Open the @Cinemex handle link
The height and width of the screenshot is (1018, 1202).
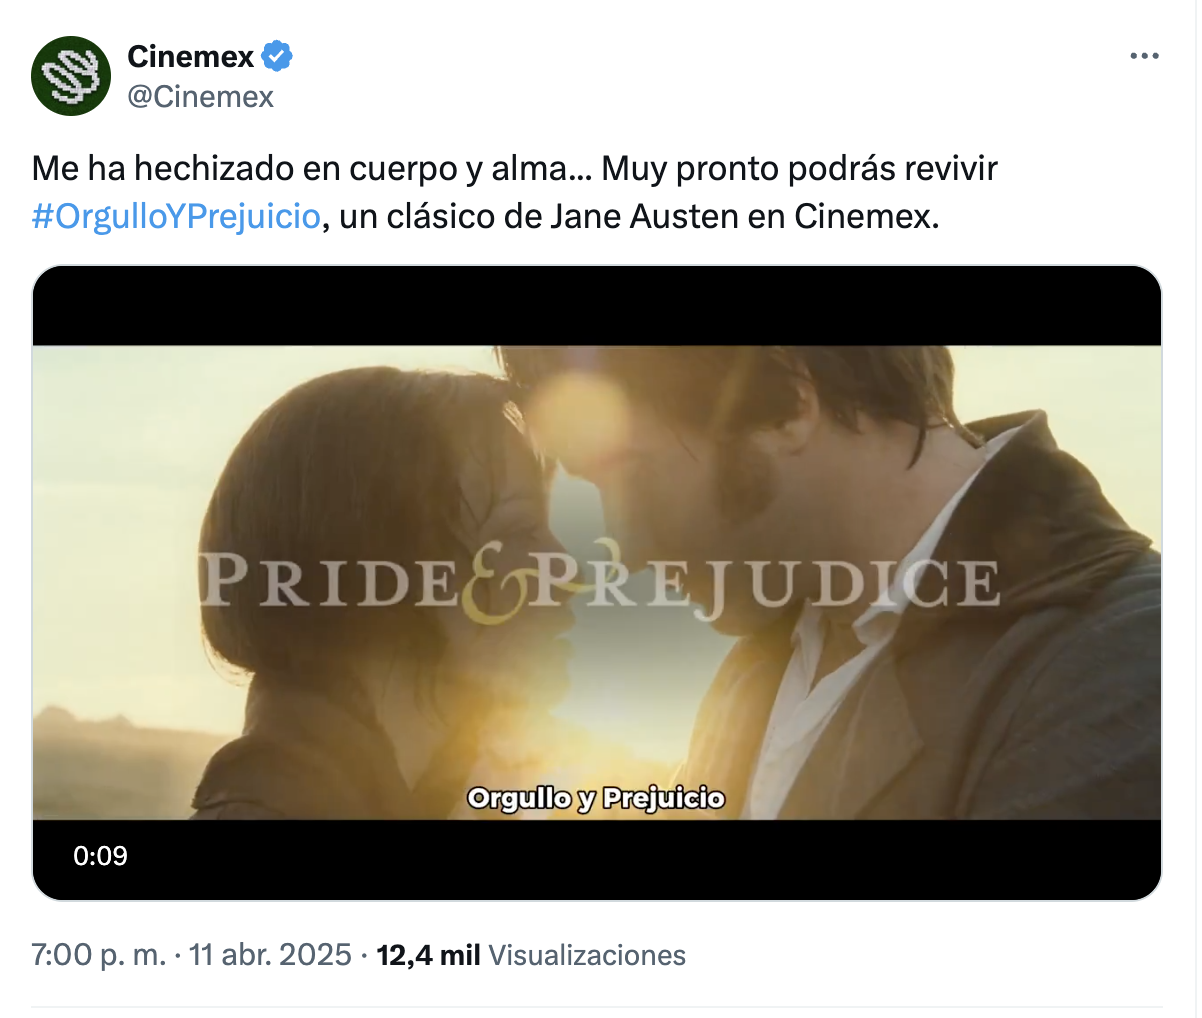201,96
